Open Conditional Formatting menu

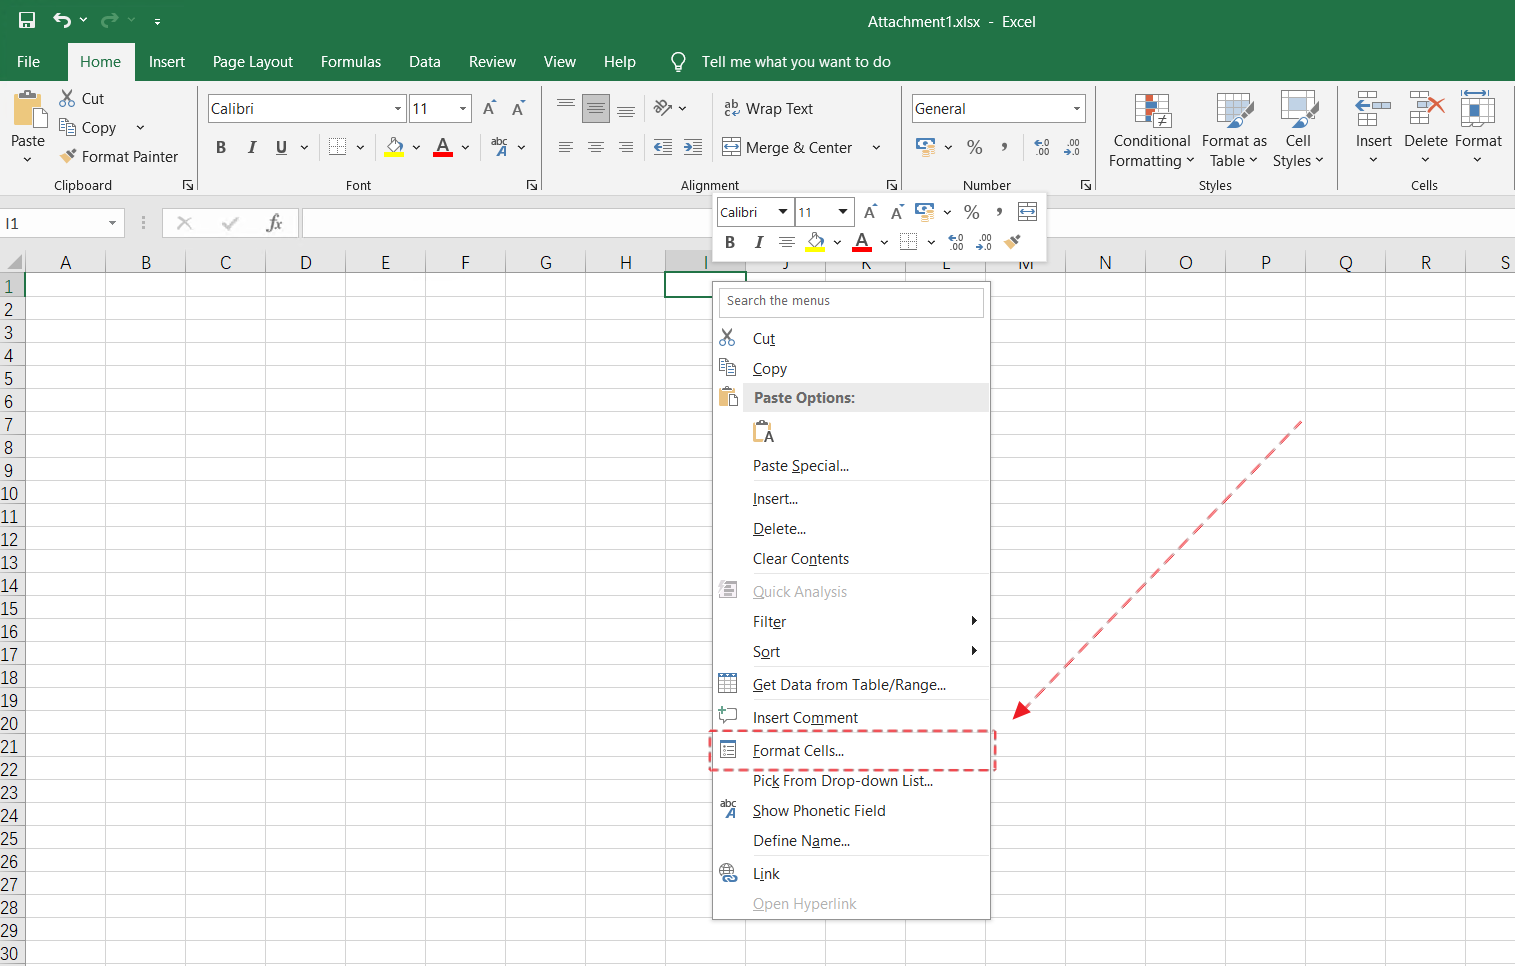coord(1152,130)
